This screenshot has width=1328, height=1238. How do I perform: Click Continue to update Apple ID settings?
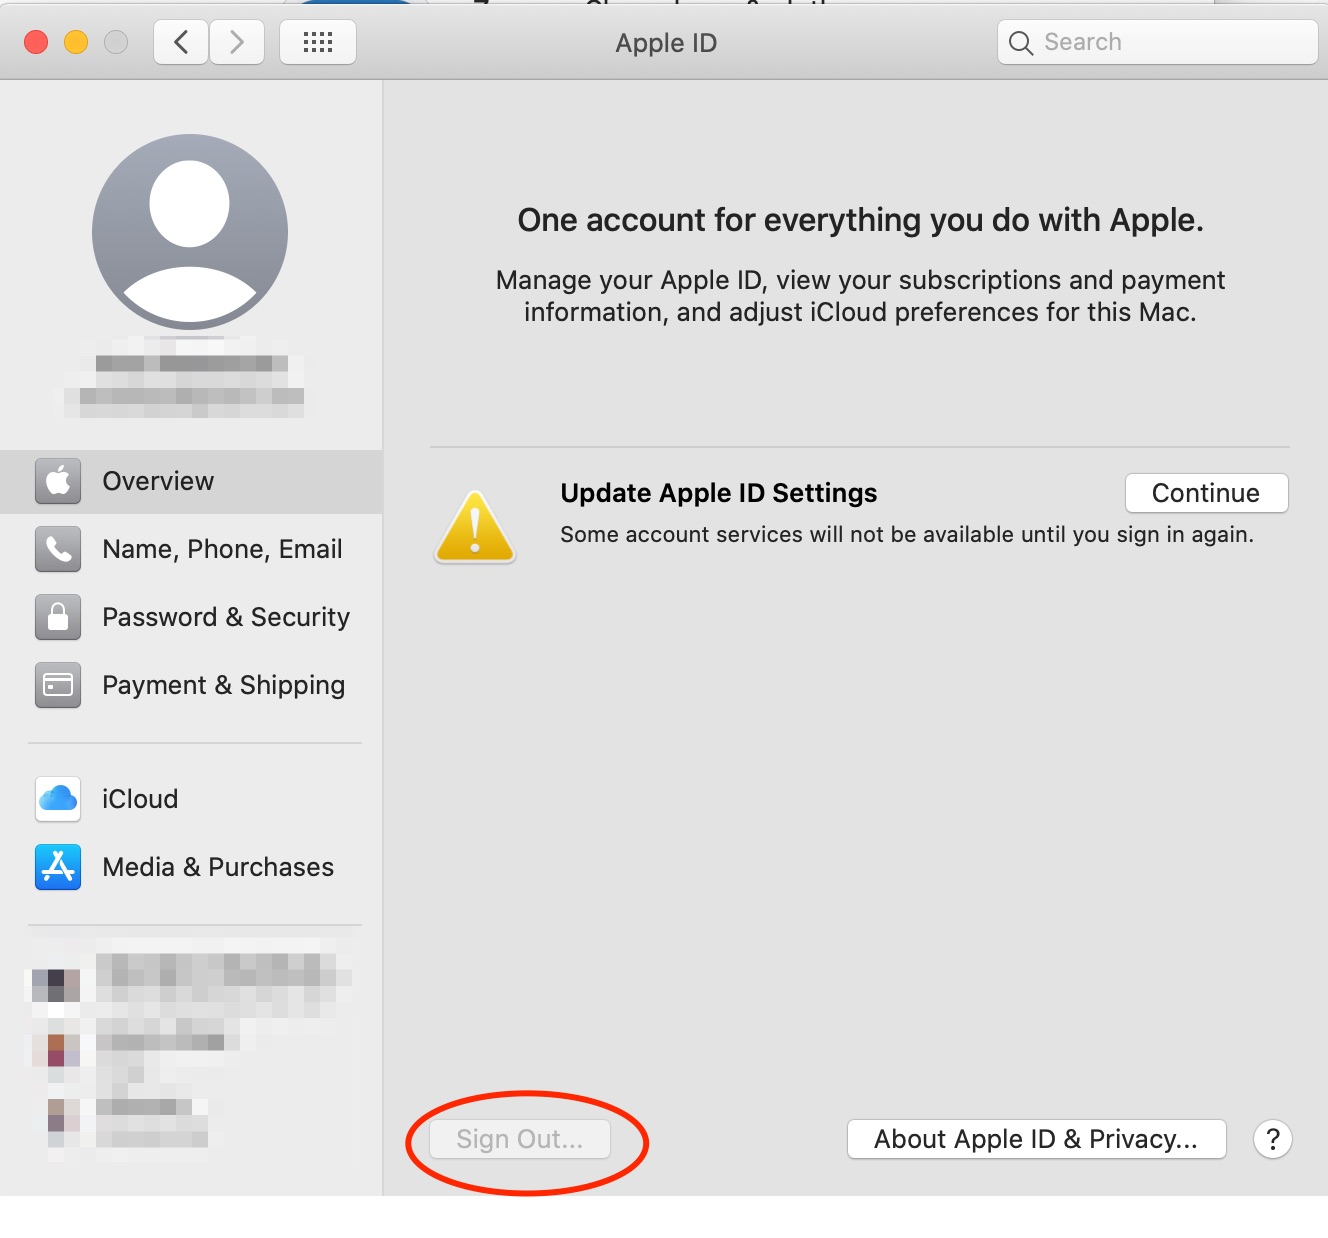click(1206, 493)
